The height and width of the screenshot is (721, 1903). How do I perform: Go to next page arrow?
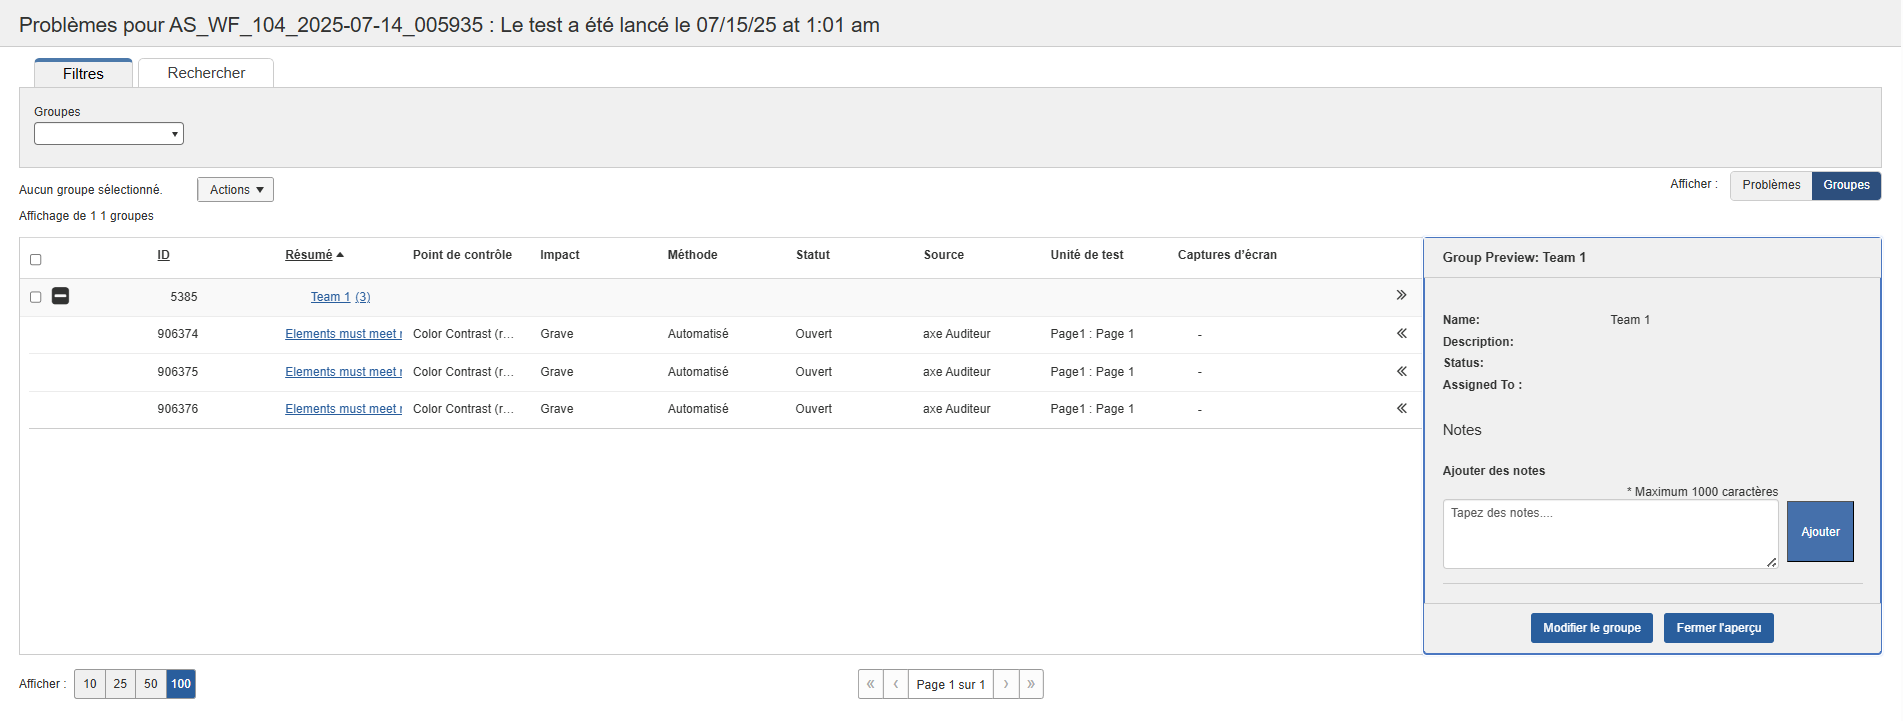click(1006, 684)
